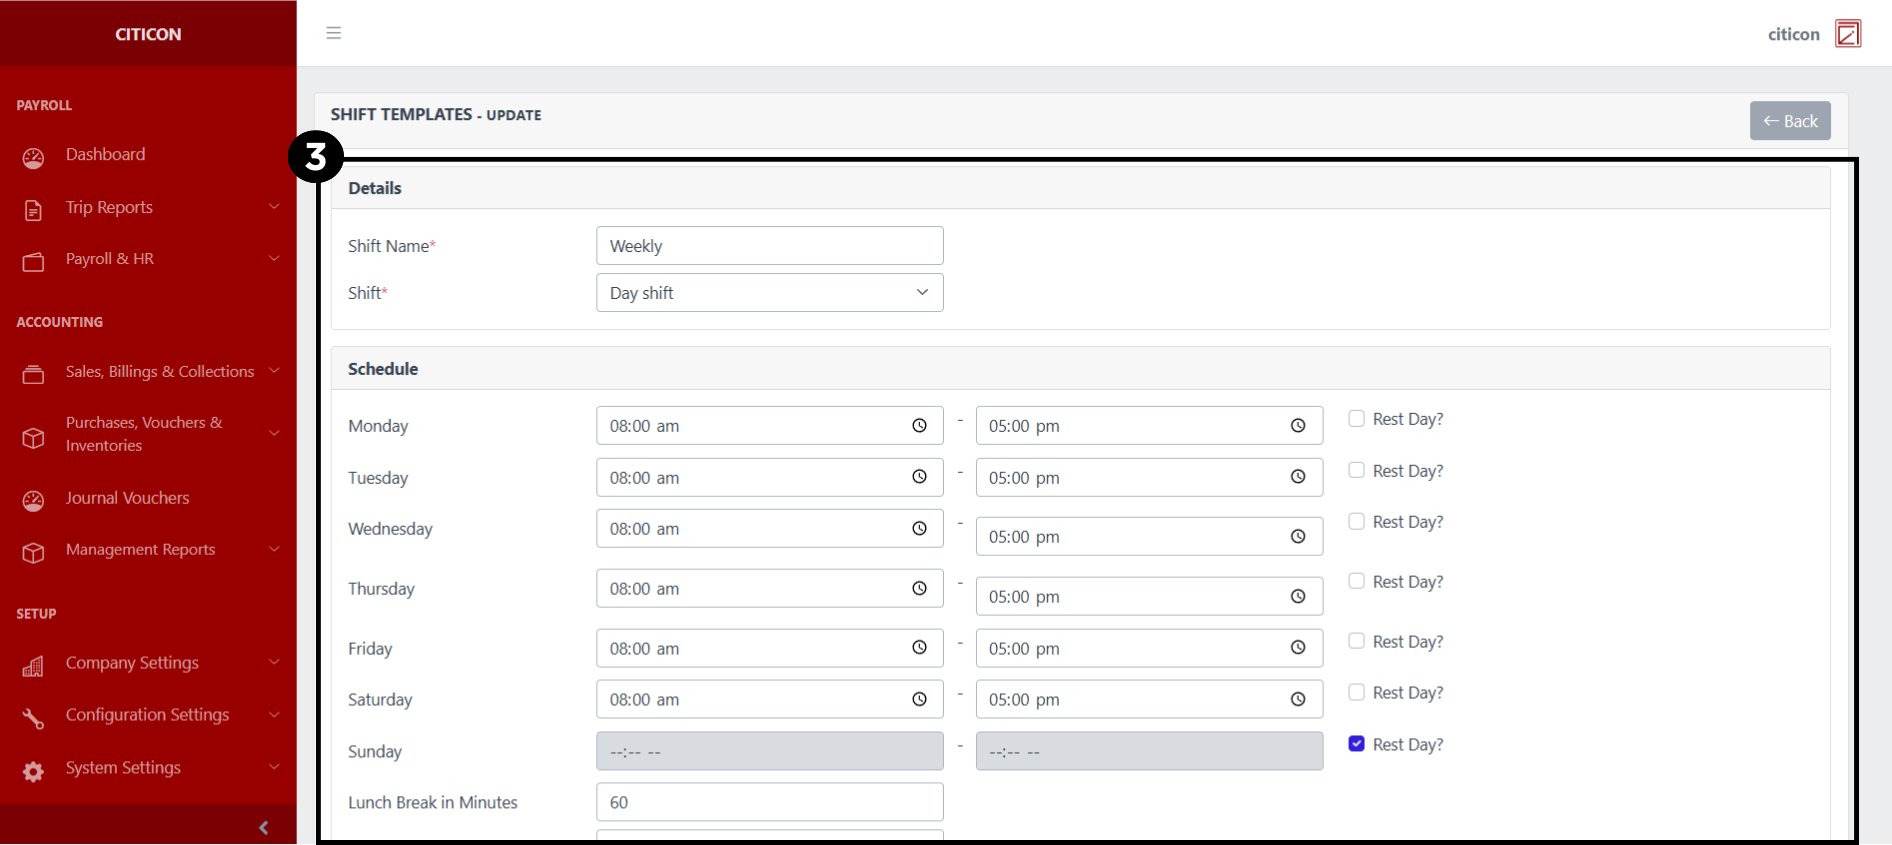The width and height of the screenshot is (1892, 845).
Task: Click the System Settings gear icon
Action: pos(33,771)
